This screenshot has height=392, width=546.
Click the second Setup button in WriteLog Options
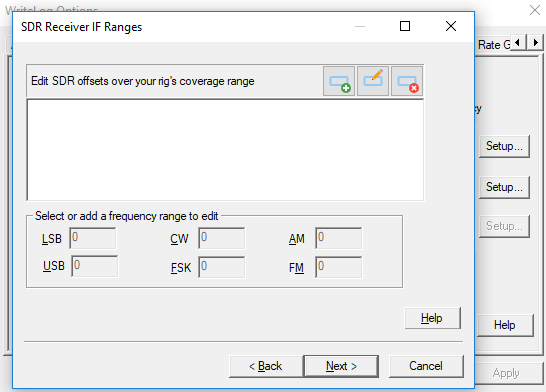[x=504, y=188]
